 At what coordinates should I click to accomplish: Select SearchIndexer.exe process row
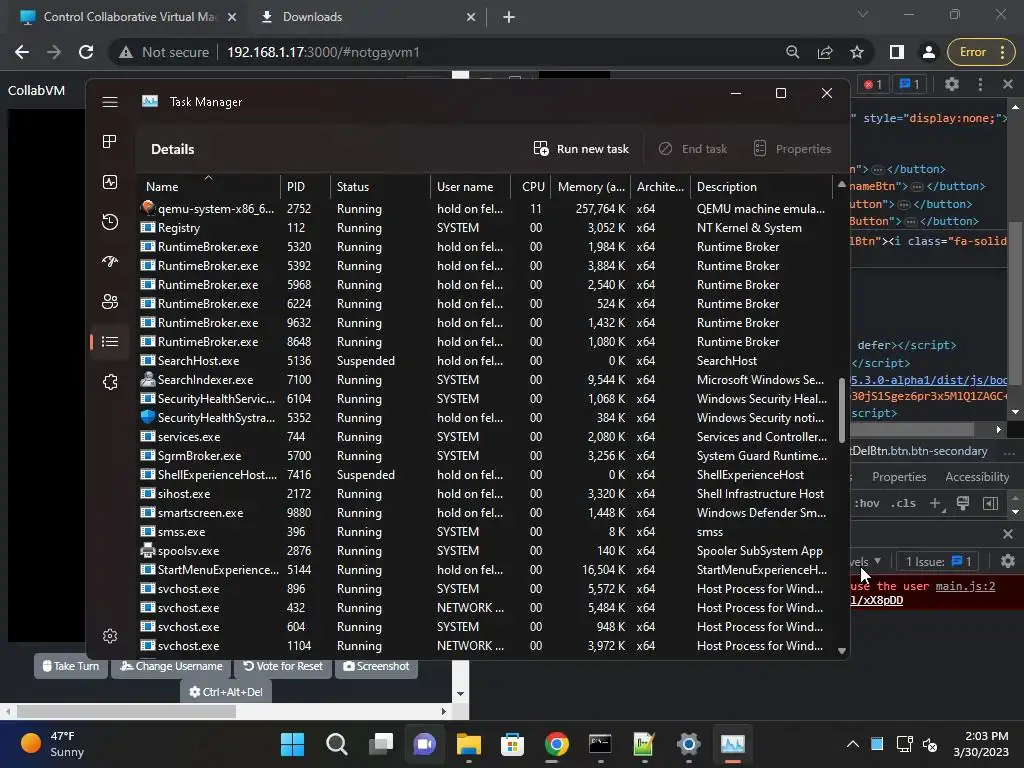(x=486, y=379)
